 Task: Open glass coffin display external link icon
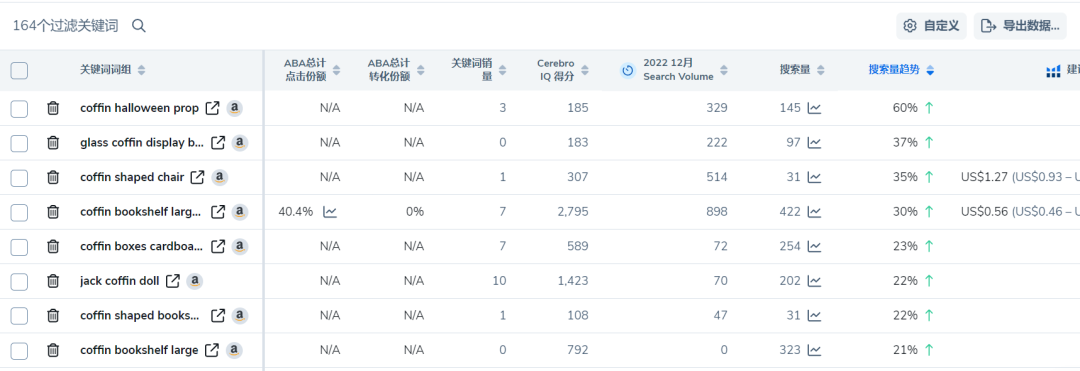click(x=218, y=142)
